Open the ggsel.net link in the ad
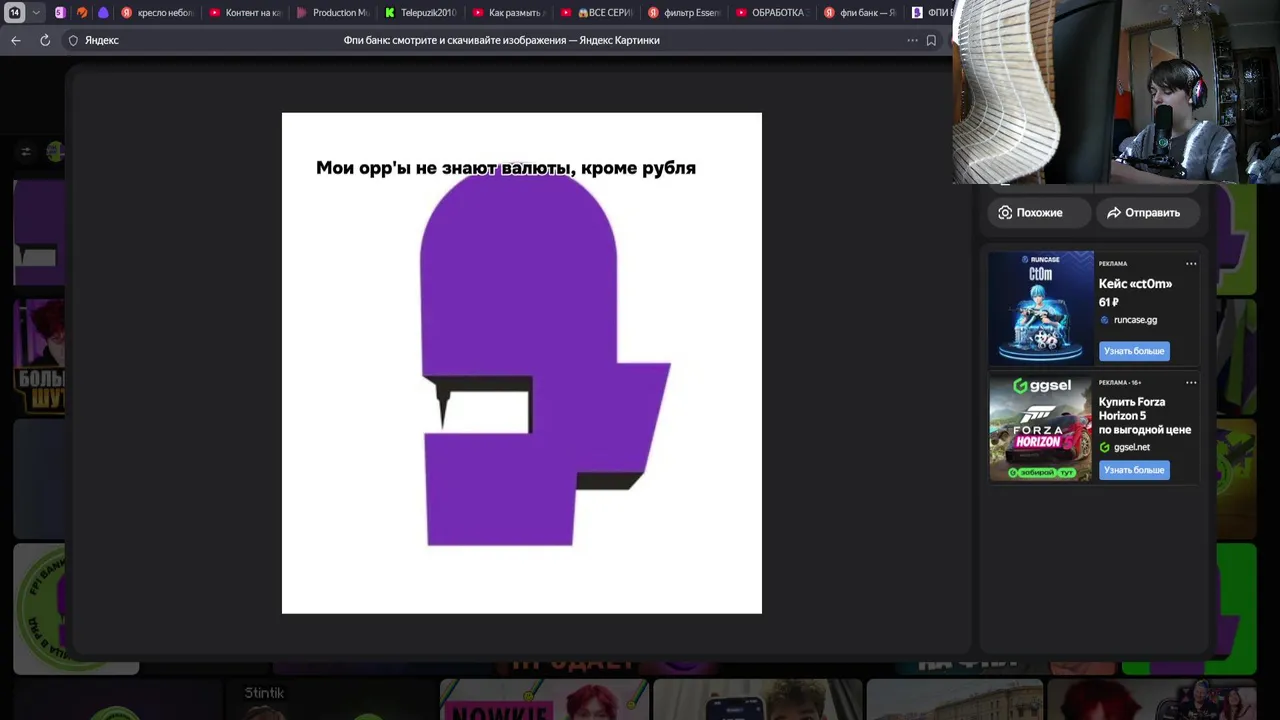1280x720 pixels. (x=1132, y=447)
